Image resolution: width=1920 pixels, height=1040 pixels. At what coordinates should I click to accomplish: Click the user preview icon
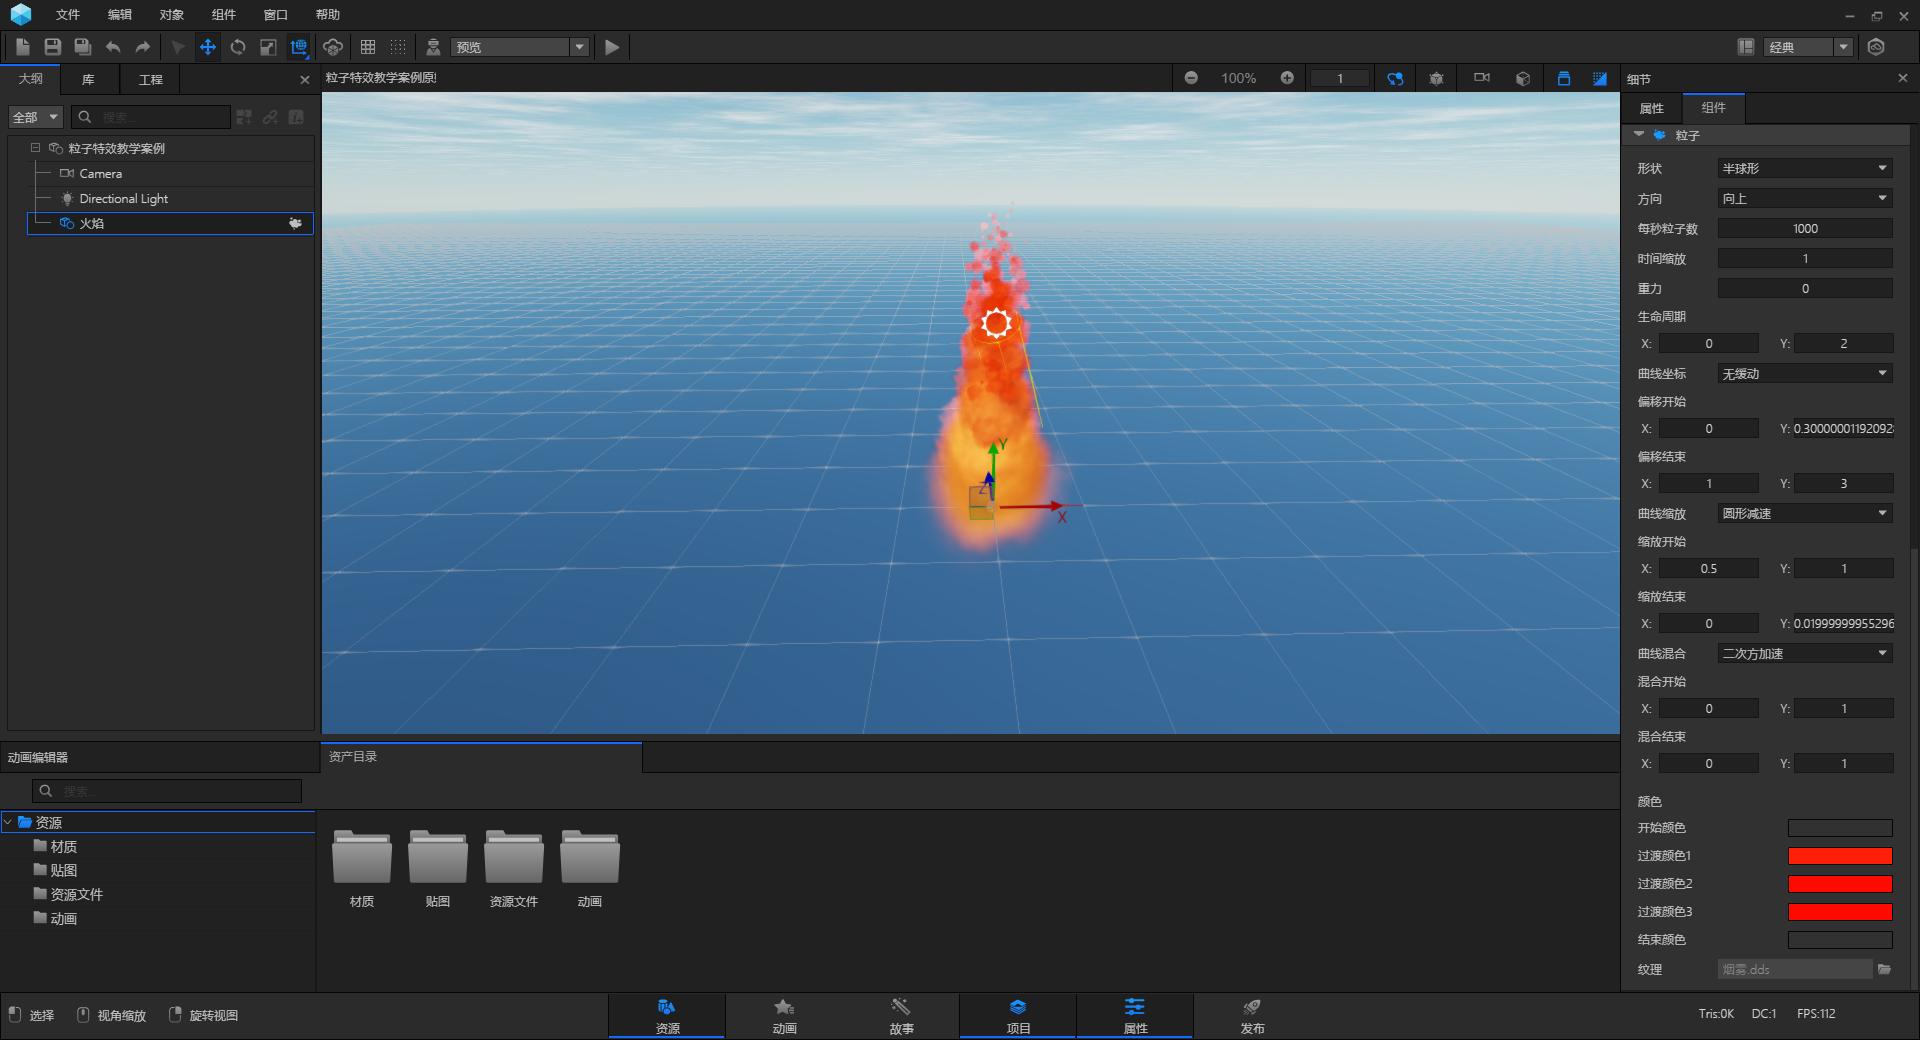[433, 47]
